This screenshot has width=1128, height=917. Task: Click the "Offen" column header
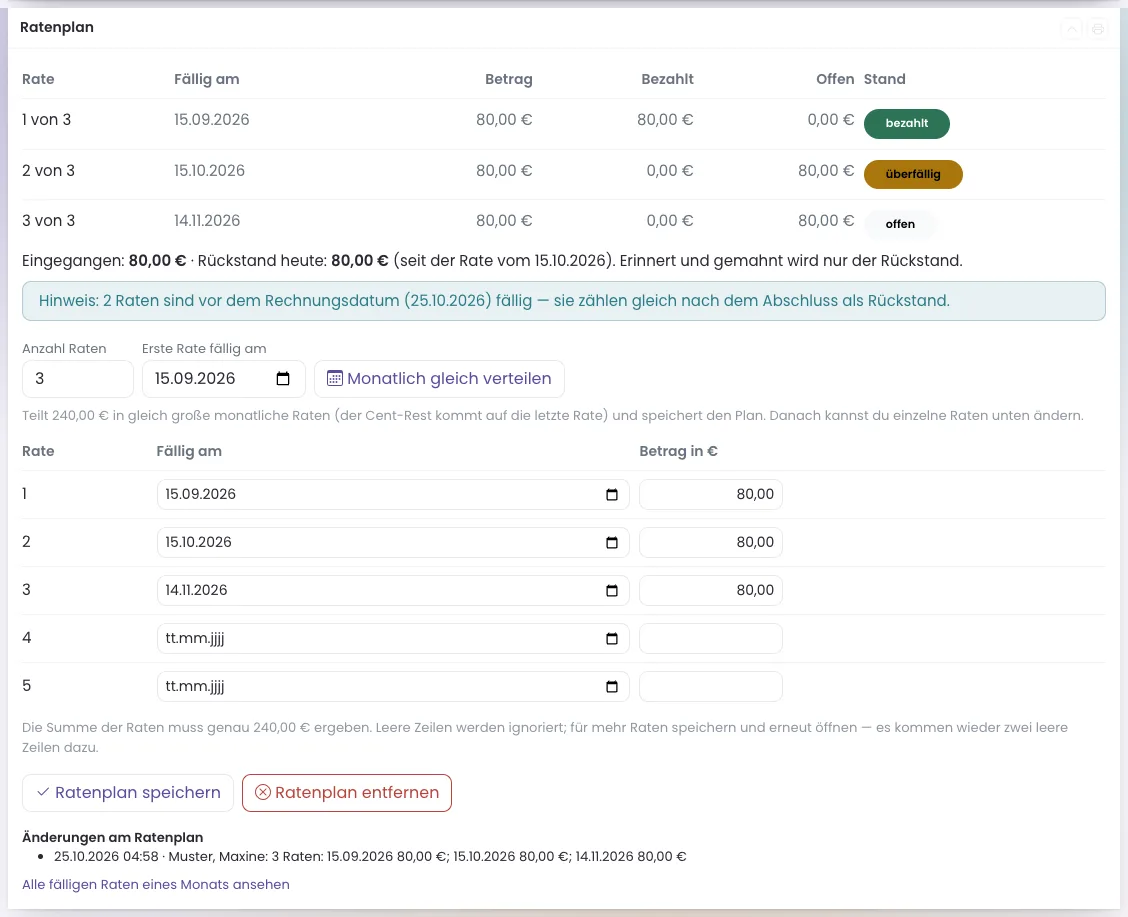(835, 79)
